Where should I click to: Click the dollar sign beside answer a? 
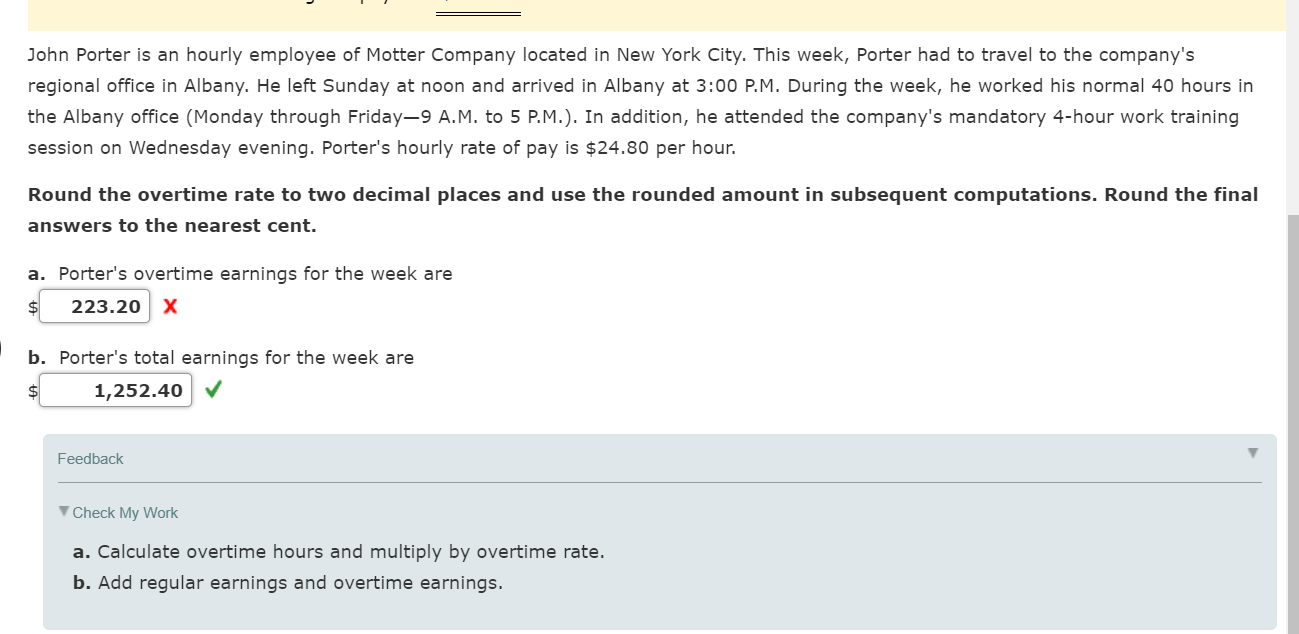31,306
